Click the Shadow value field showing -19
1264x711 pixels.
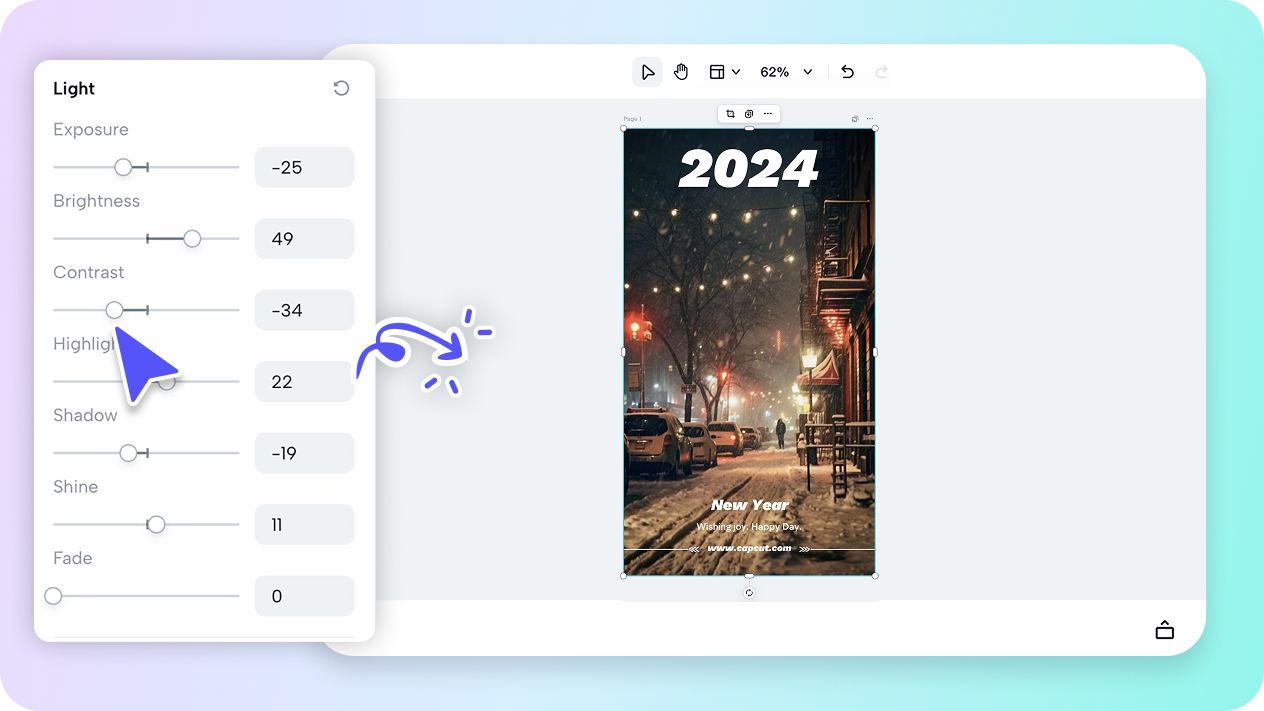tap(304, 452)
